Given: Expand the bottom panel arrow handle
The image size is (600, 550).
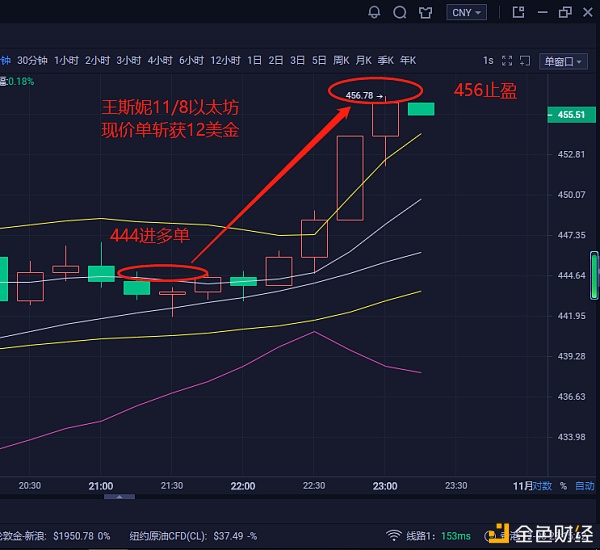Looking at the screenshot, I should (x=119, y=497).
